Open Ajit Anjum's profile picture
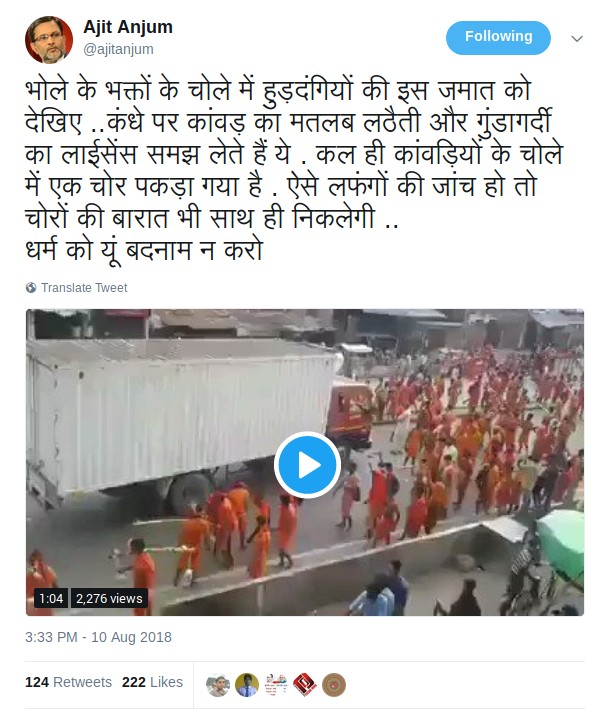 point(49,39)
